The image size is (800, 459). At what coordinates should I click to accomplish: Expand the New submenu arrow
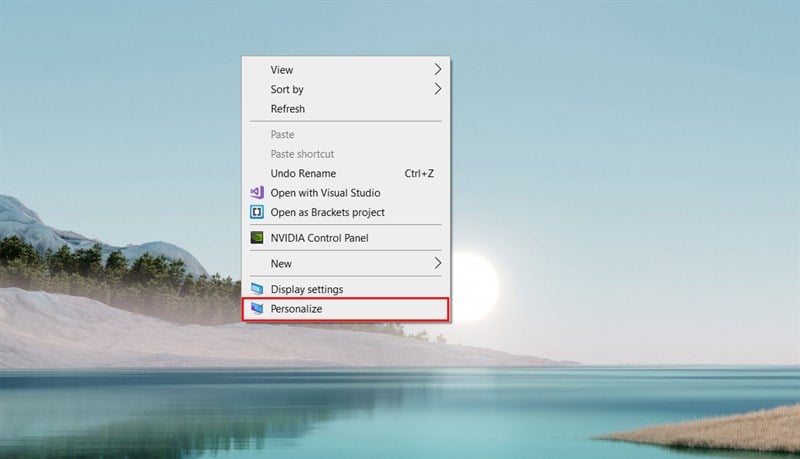tap(437, 264)
